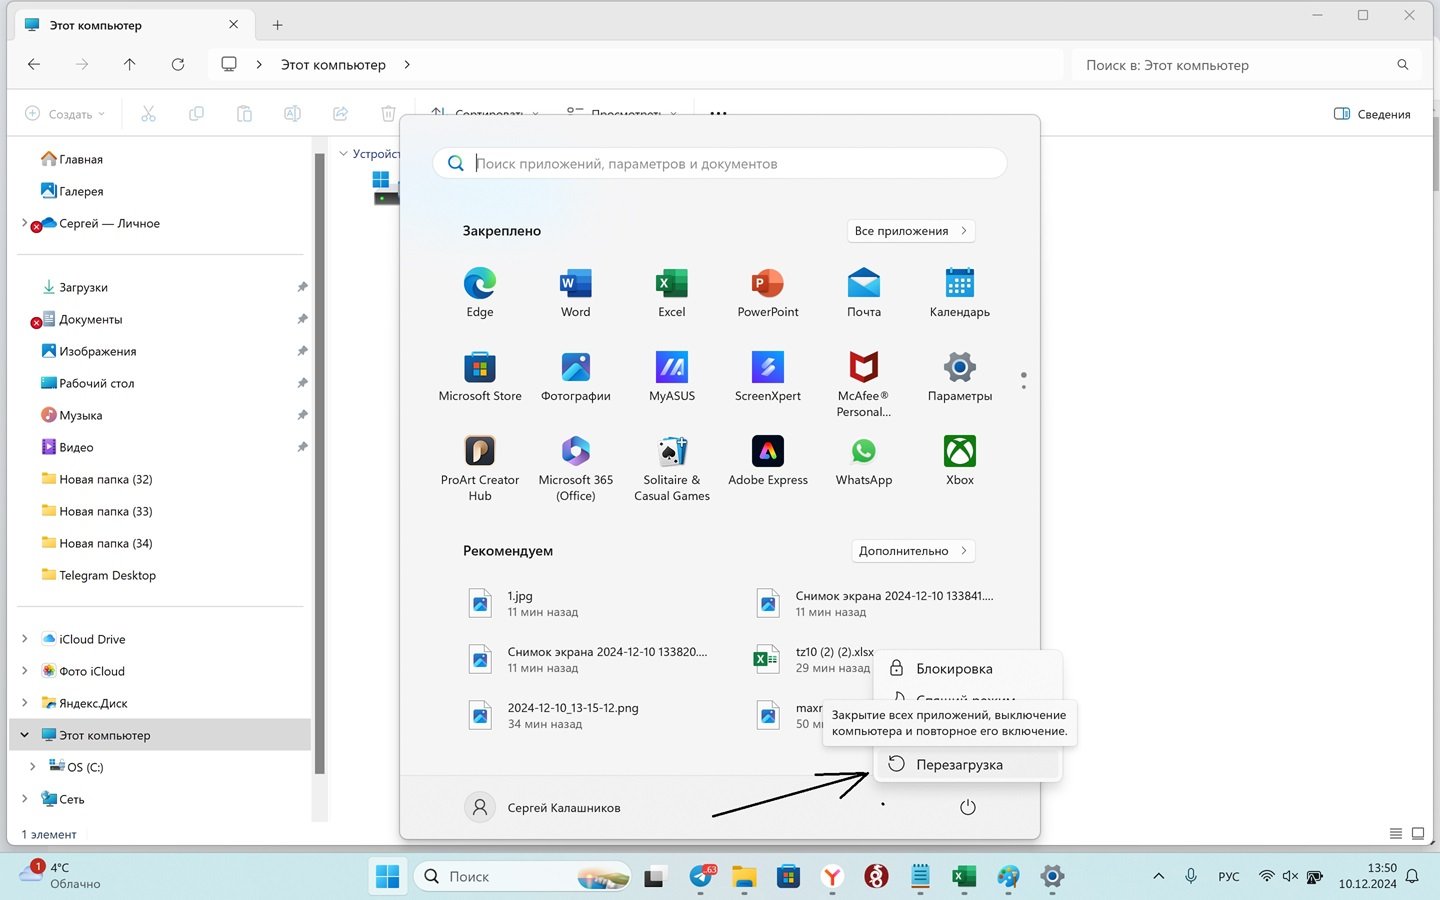Screen dimensions: 1440x900
Task: Refresh the Explorer window
Action: (x=178, y=64)
